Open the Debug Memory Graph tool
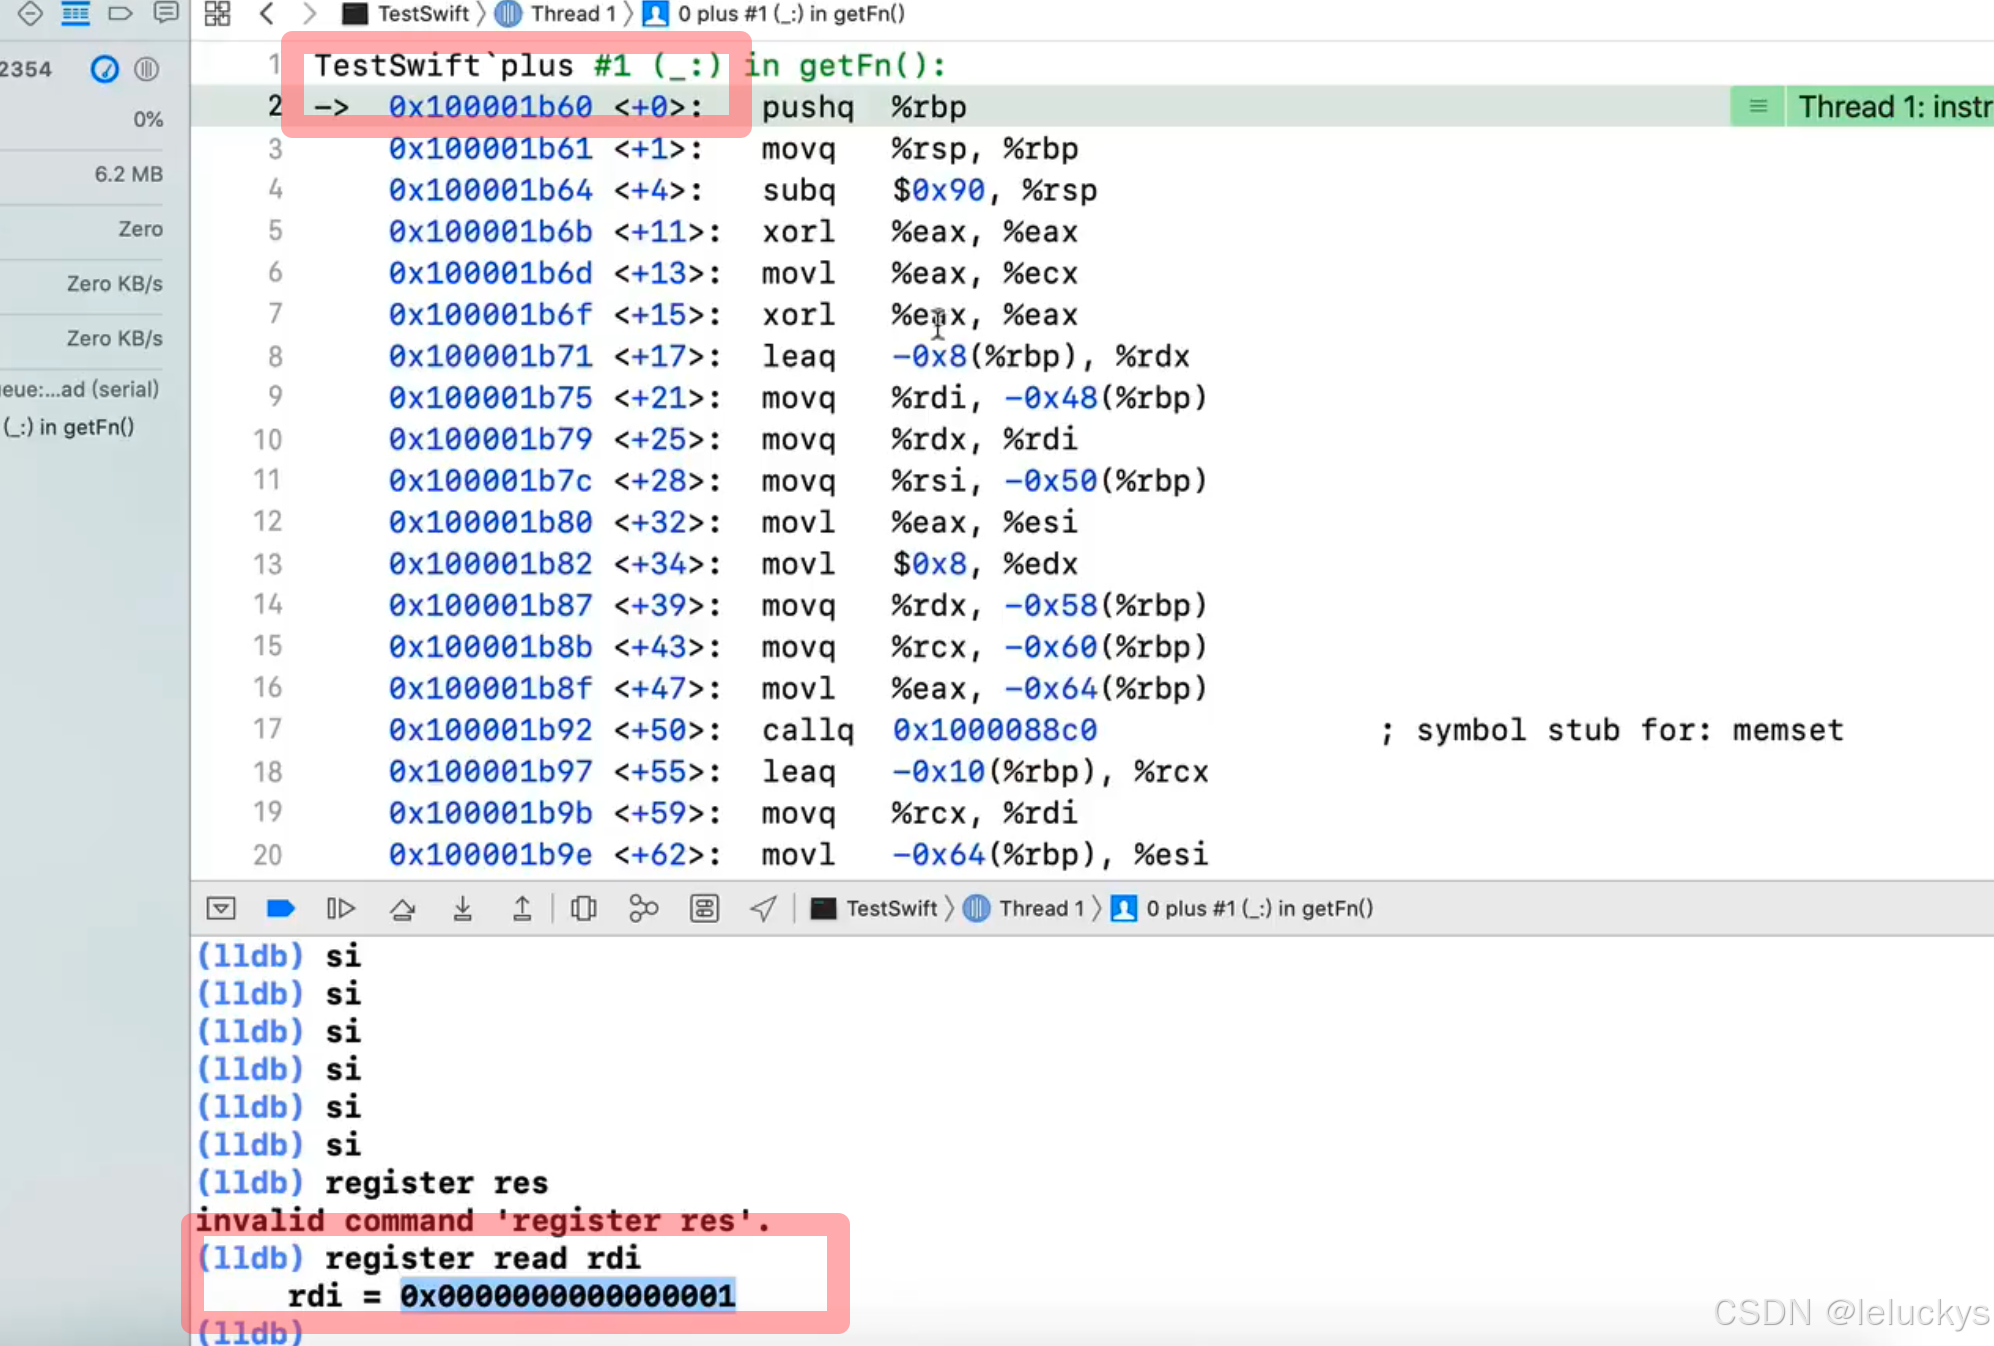This screenshot has width=1994, height=1346. (643, 908)
